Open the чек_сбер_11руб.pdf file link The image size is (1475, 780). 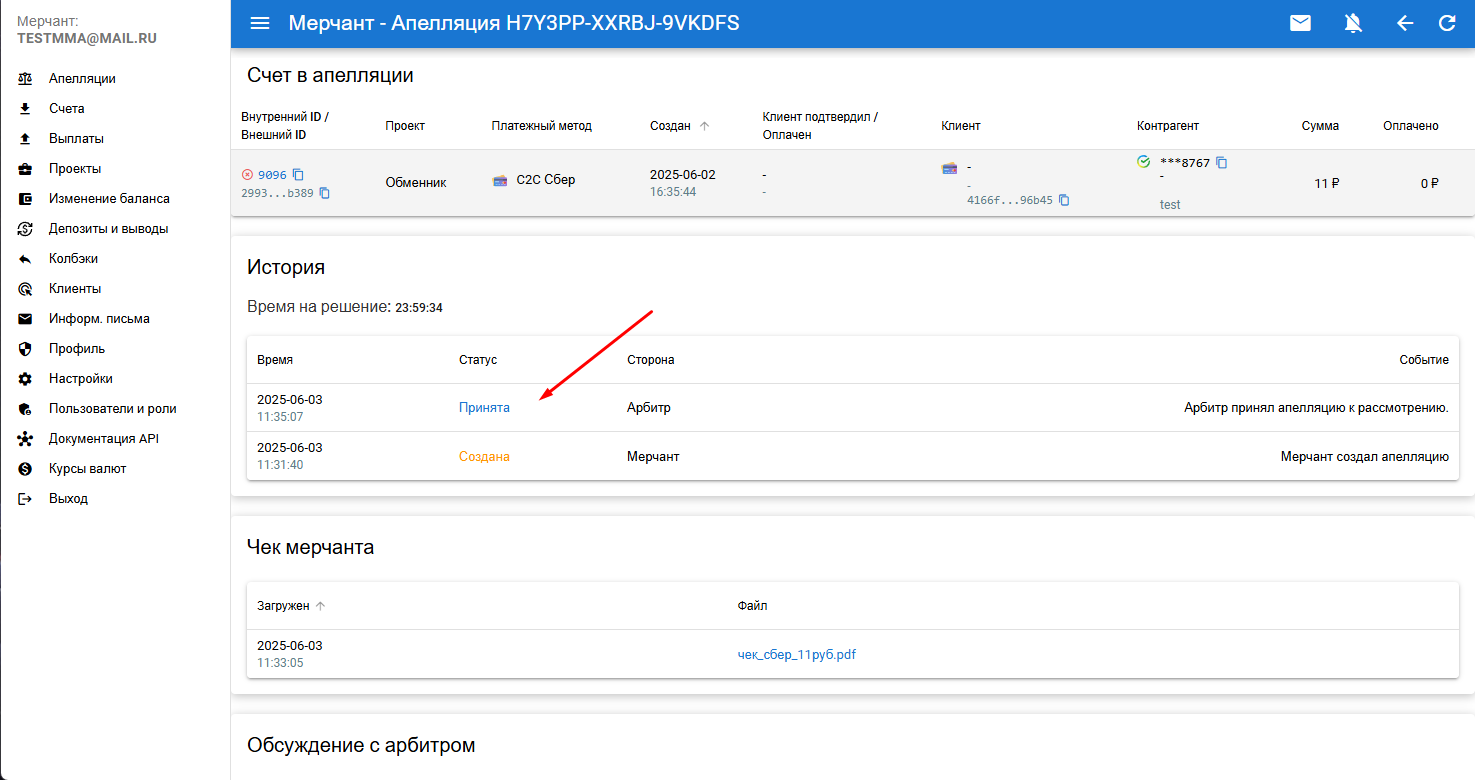click(x=796, y=655)
